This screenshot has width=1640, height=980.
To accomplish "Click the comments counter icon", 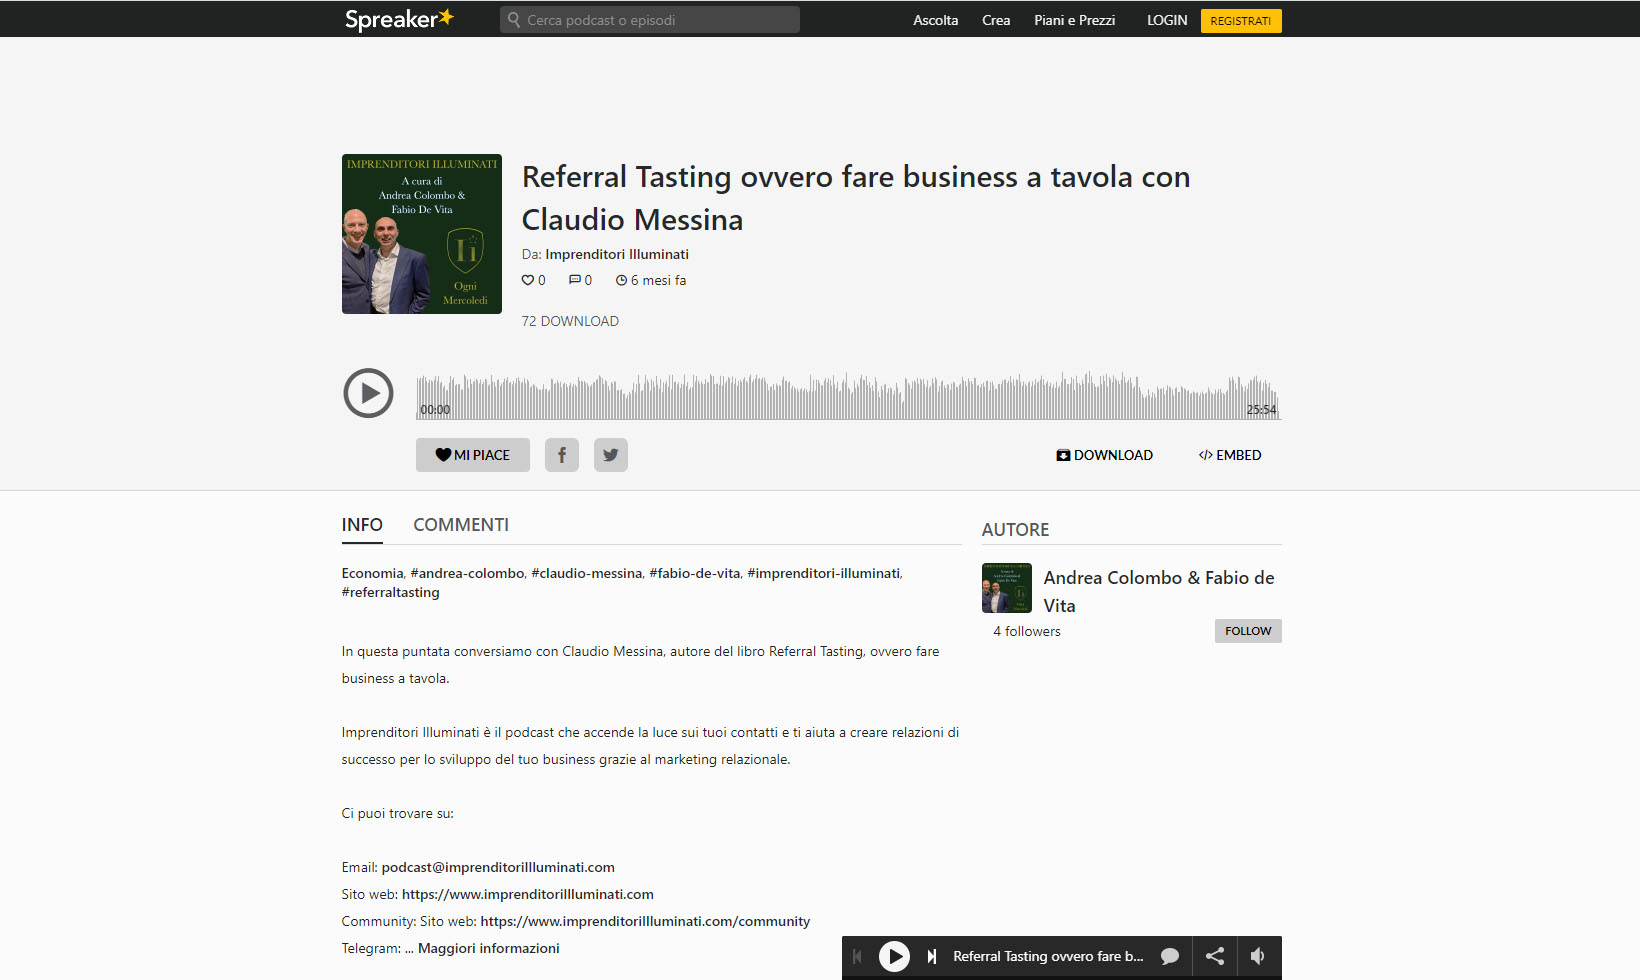I will coord(575,280).
